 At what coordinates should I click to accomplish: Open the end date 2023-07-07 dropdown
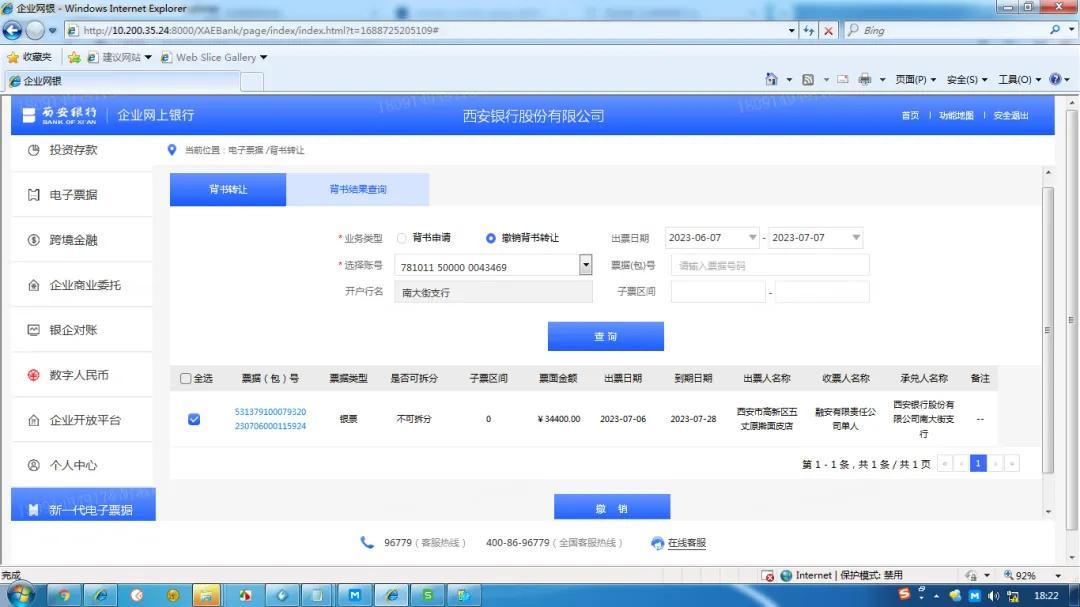[855, 237]
